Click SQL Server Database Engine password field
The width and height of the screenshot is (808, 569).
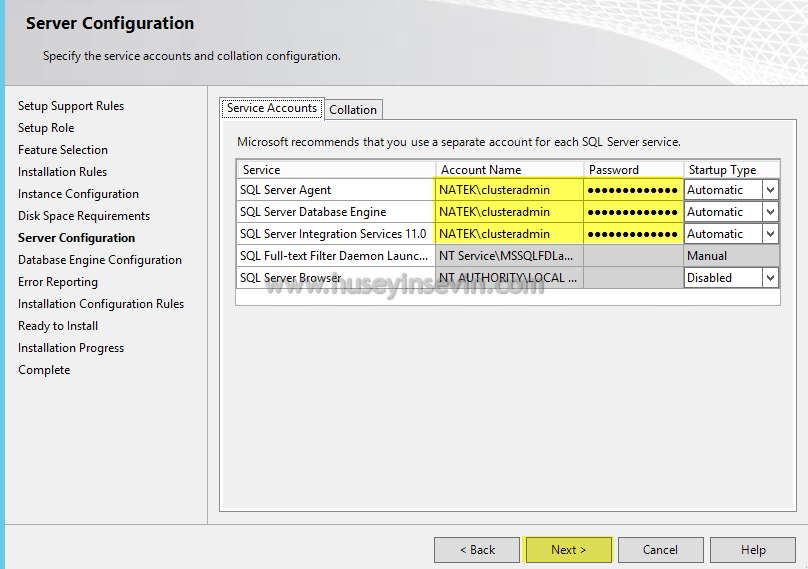pyautogui.click(x=633, y=212)
